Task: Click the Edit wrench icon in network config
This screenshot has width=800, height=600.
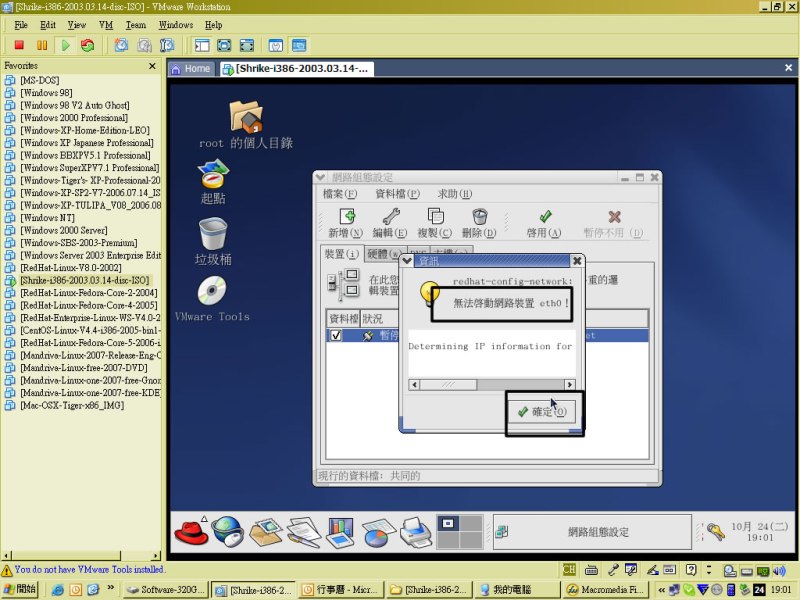Action: pos(391,216)
